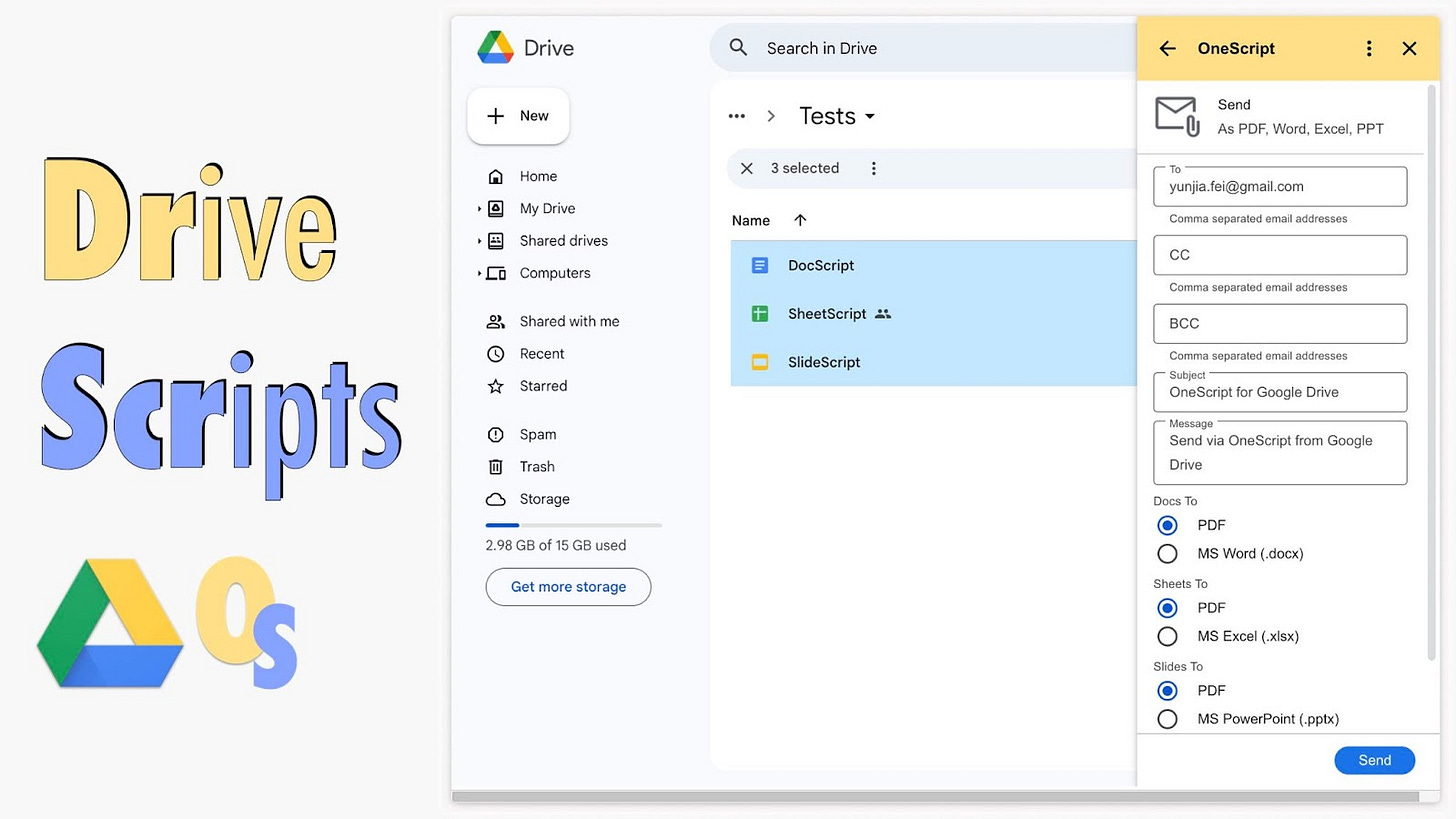Click the bottom horizontal scrollbar
Viewport: 1456px width, 819px height.
(x=935, y=797)
